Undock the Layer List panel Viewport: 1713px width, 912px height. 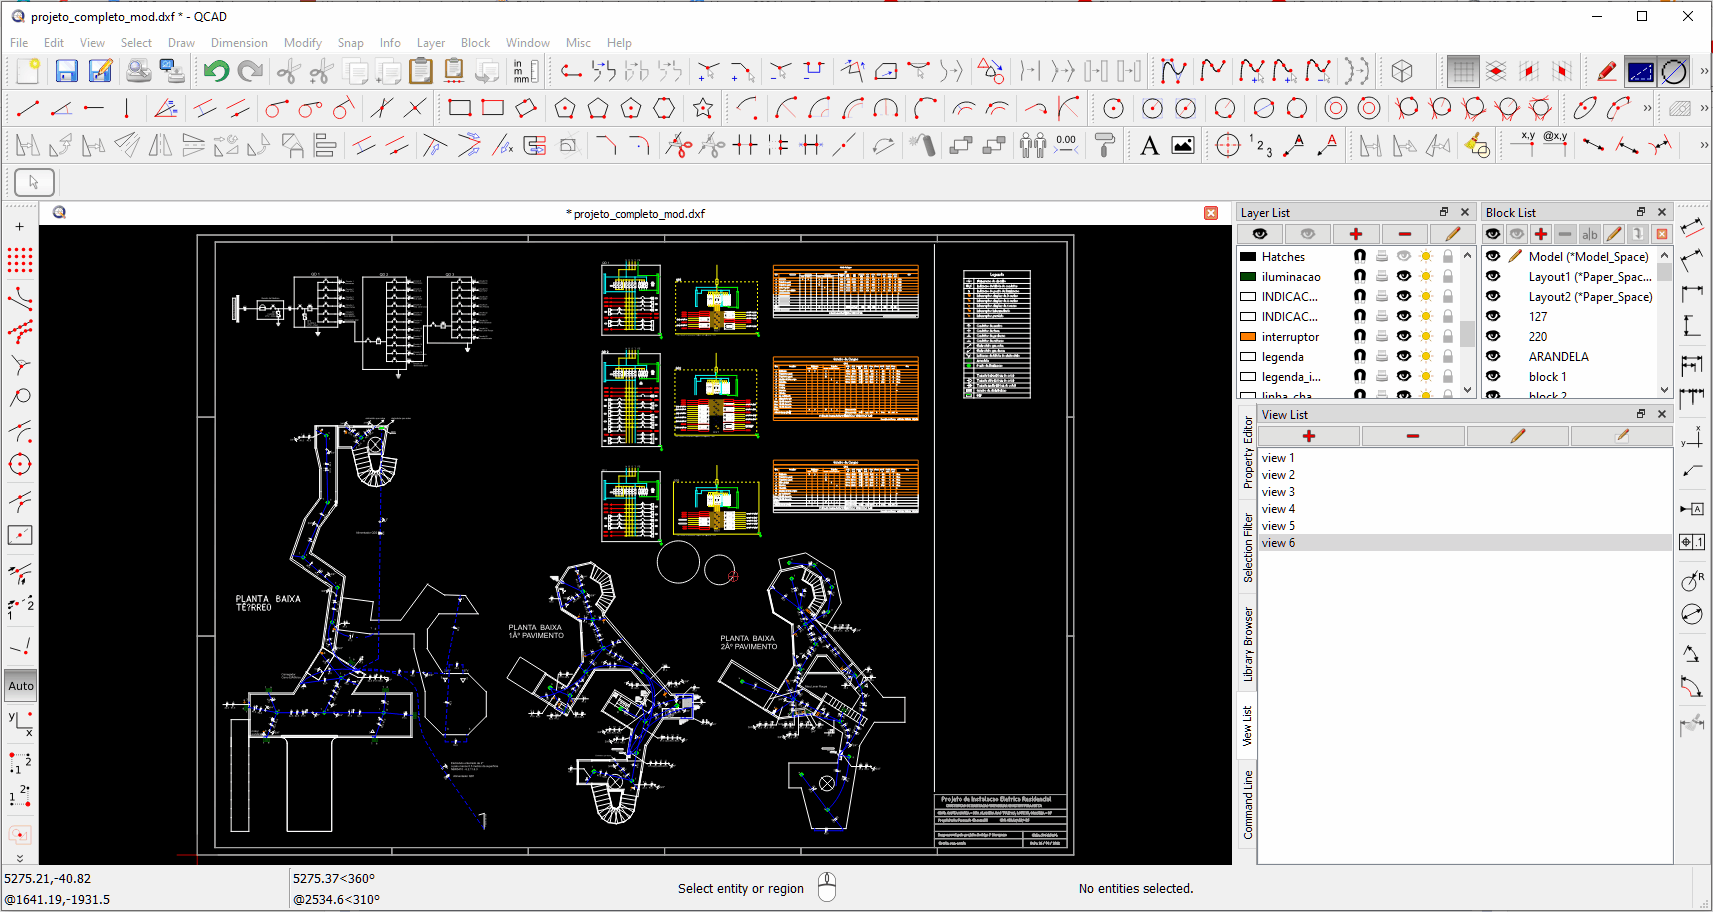[x=1444, y=212]
